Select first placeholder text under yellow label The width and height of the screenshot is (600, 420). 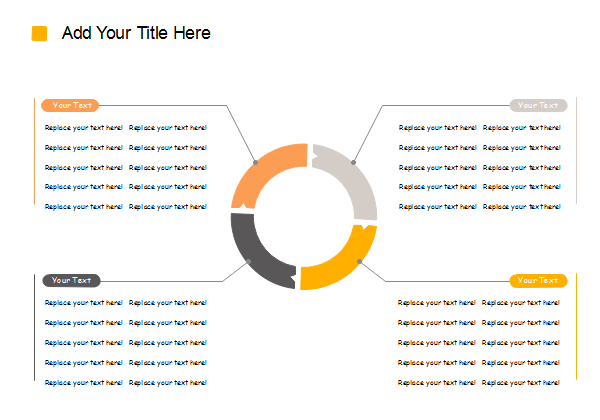pos(437,303)
